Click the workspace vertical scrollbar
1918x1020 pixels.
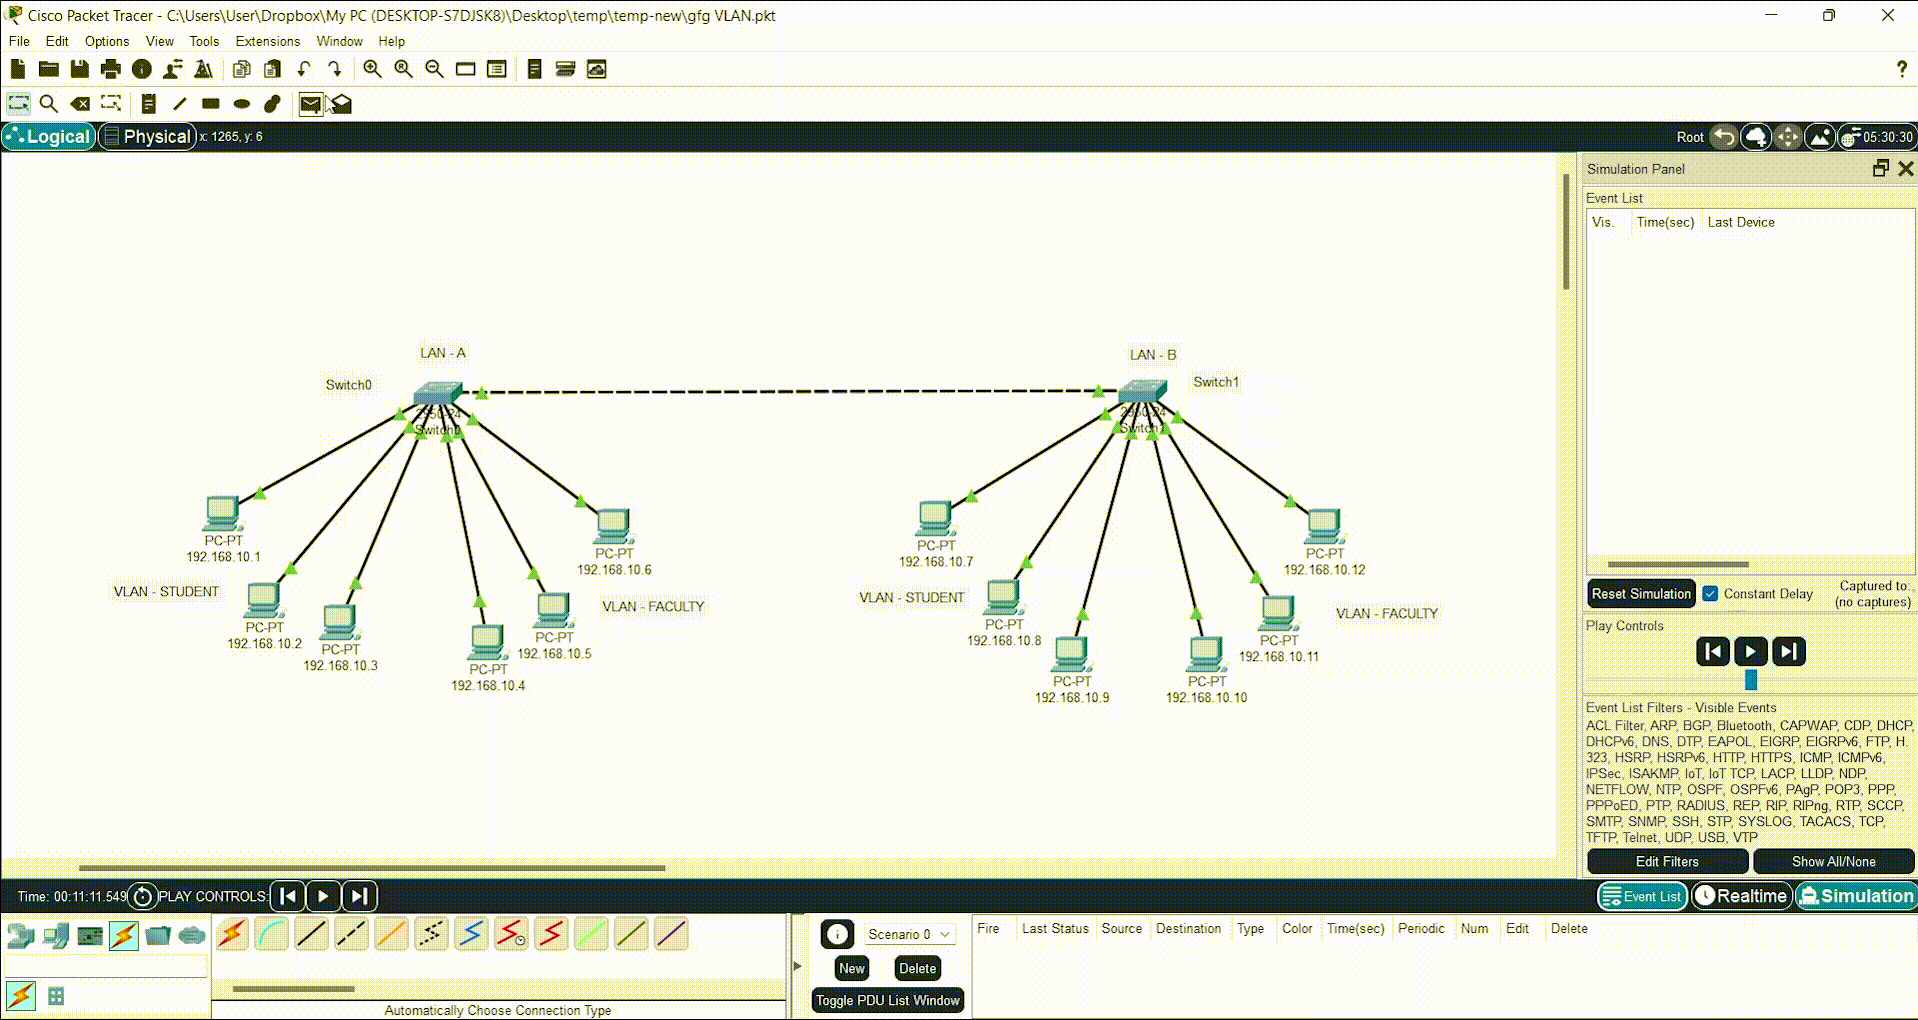1566,232
